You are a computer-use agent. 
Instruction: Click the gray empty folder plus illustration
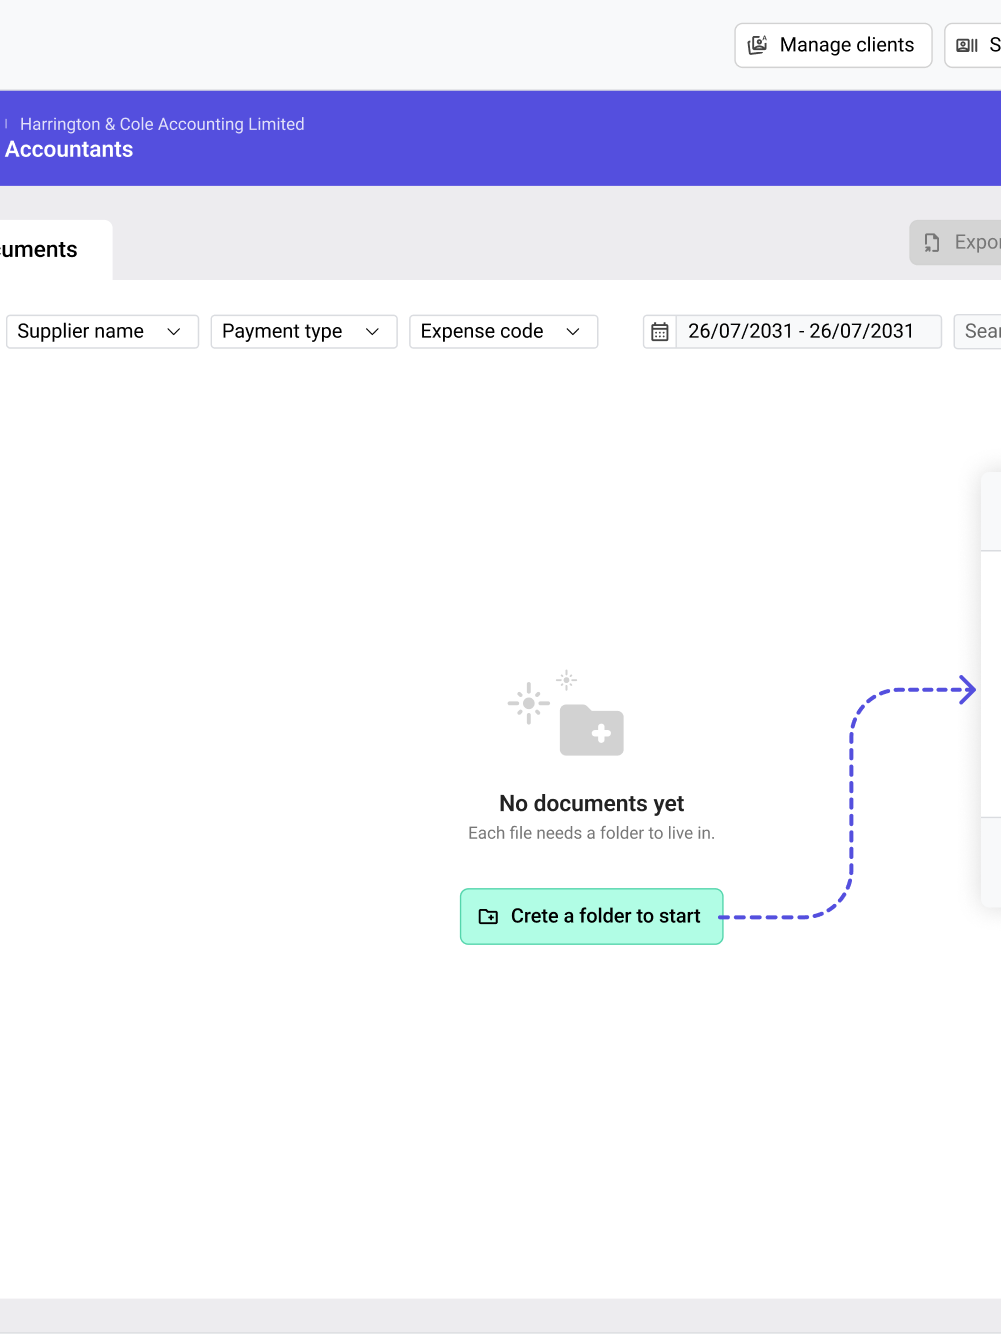pyautogui.click(x=591, y=731)
